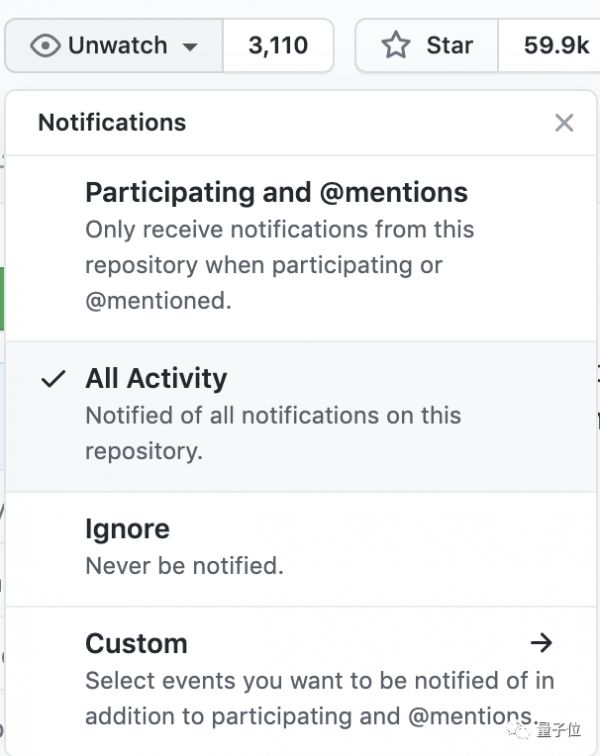This screenshot has width=600, height=756.
Task: Click the right arrow next to Custom
Action: coord(541,643)
